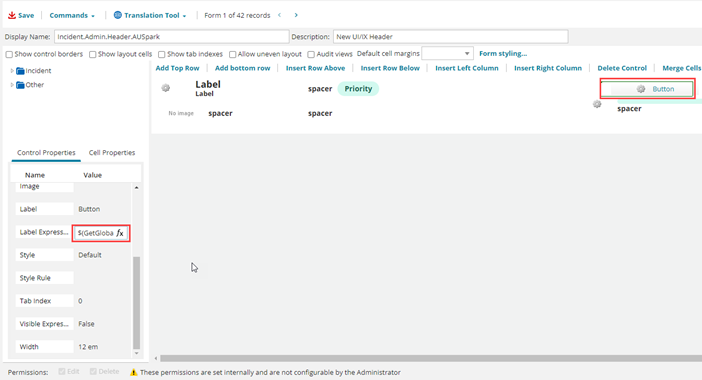
Task: Expand the Incident tree node
Action: 12,71
